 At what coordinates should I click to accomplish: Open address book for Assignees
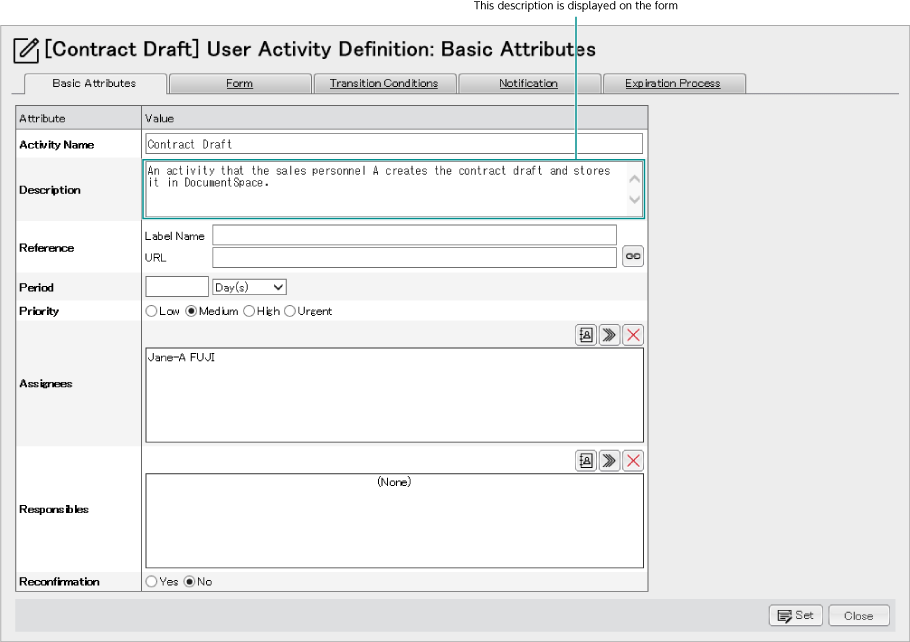586,335
